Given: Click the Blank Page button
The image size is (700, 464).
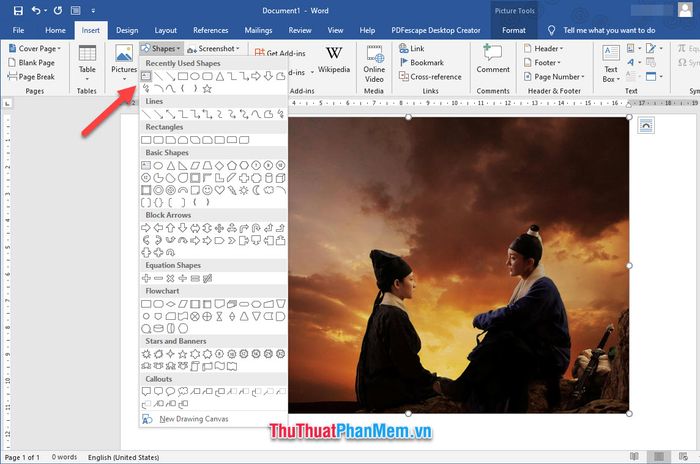Looking at the screenshot, I should [31, 63].
